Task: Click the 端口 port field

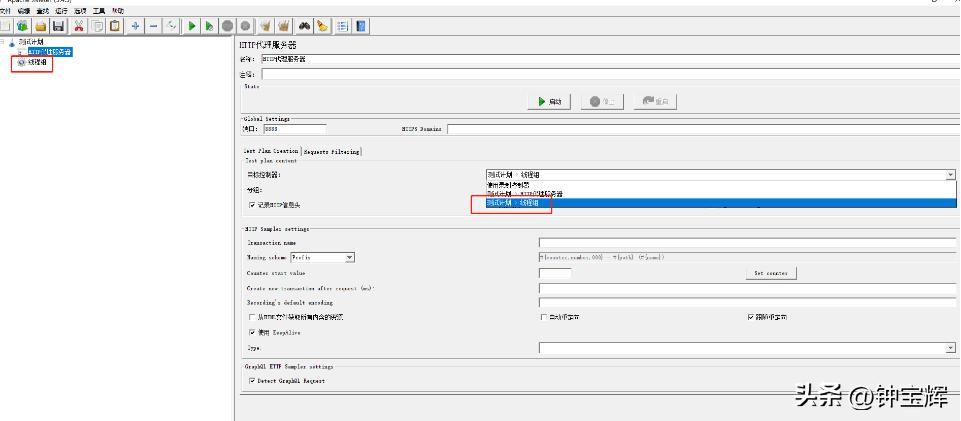Action: (x=294, y=129)
